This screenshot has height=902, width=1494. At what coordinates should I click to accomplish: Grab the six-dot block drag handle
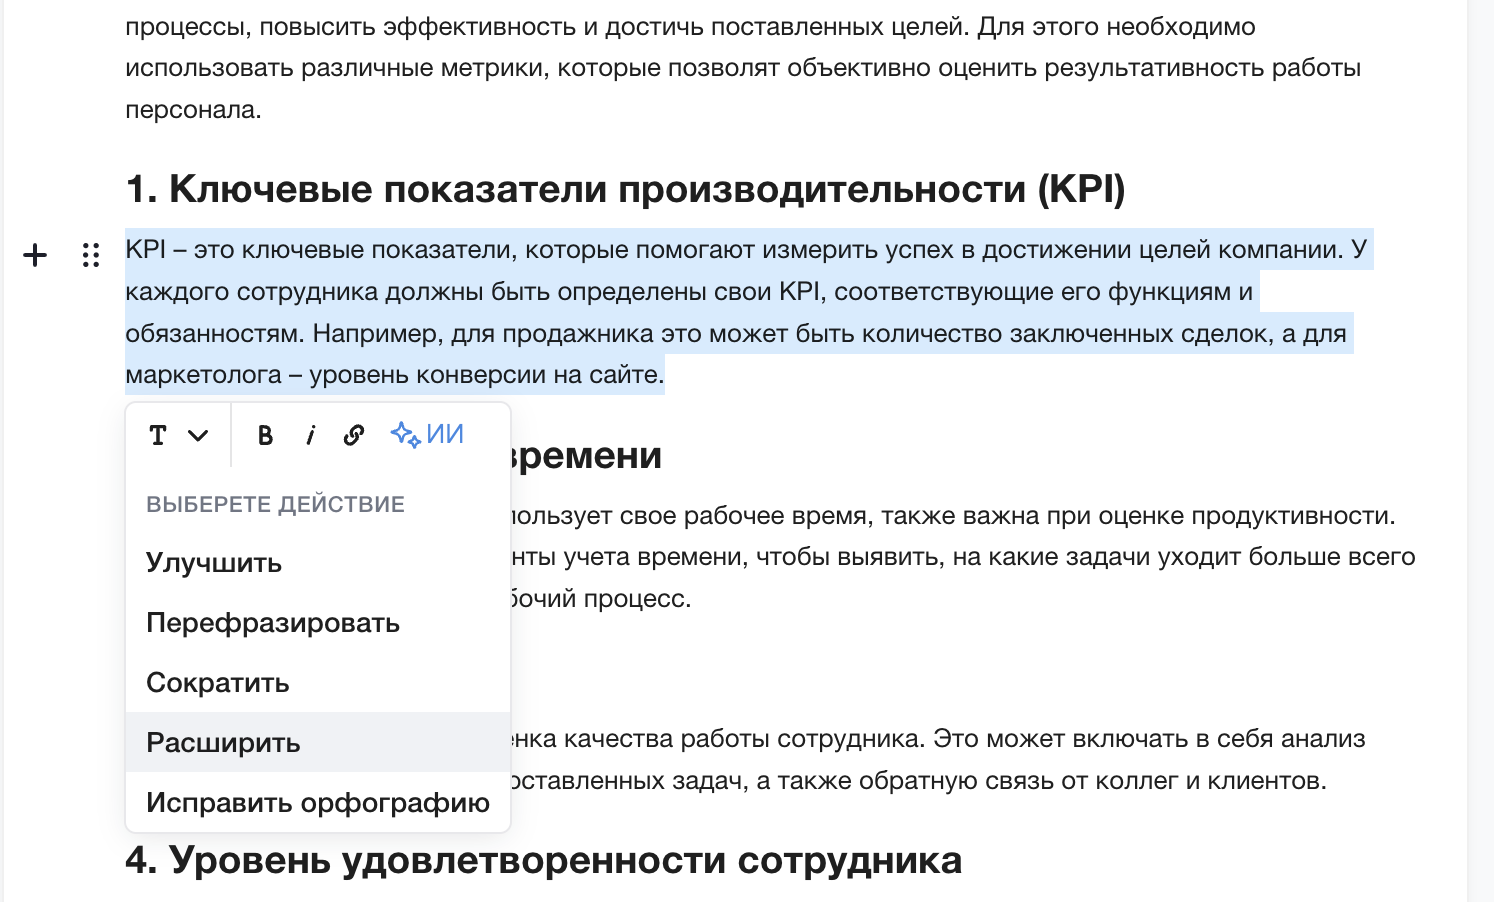91,256
